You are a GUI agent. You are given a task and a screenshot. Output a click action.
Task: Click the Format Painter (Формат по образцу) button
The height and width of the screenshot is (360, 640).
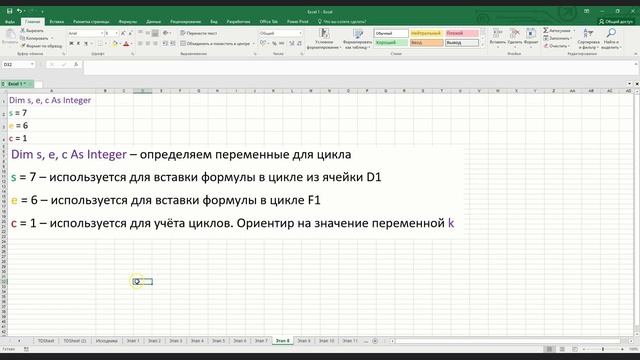point(42,46)
